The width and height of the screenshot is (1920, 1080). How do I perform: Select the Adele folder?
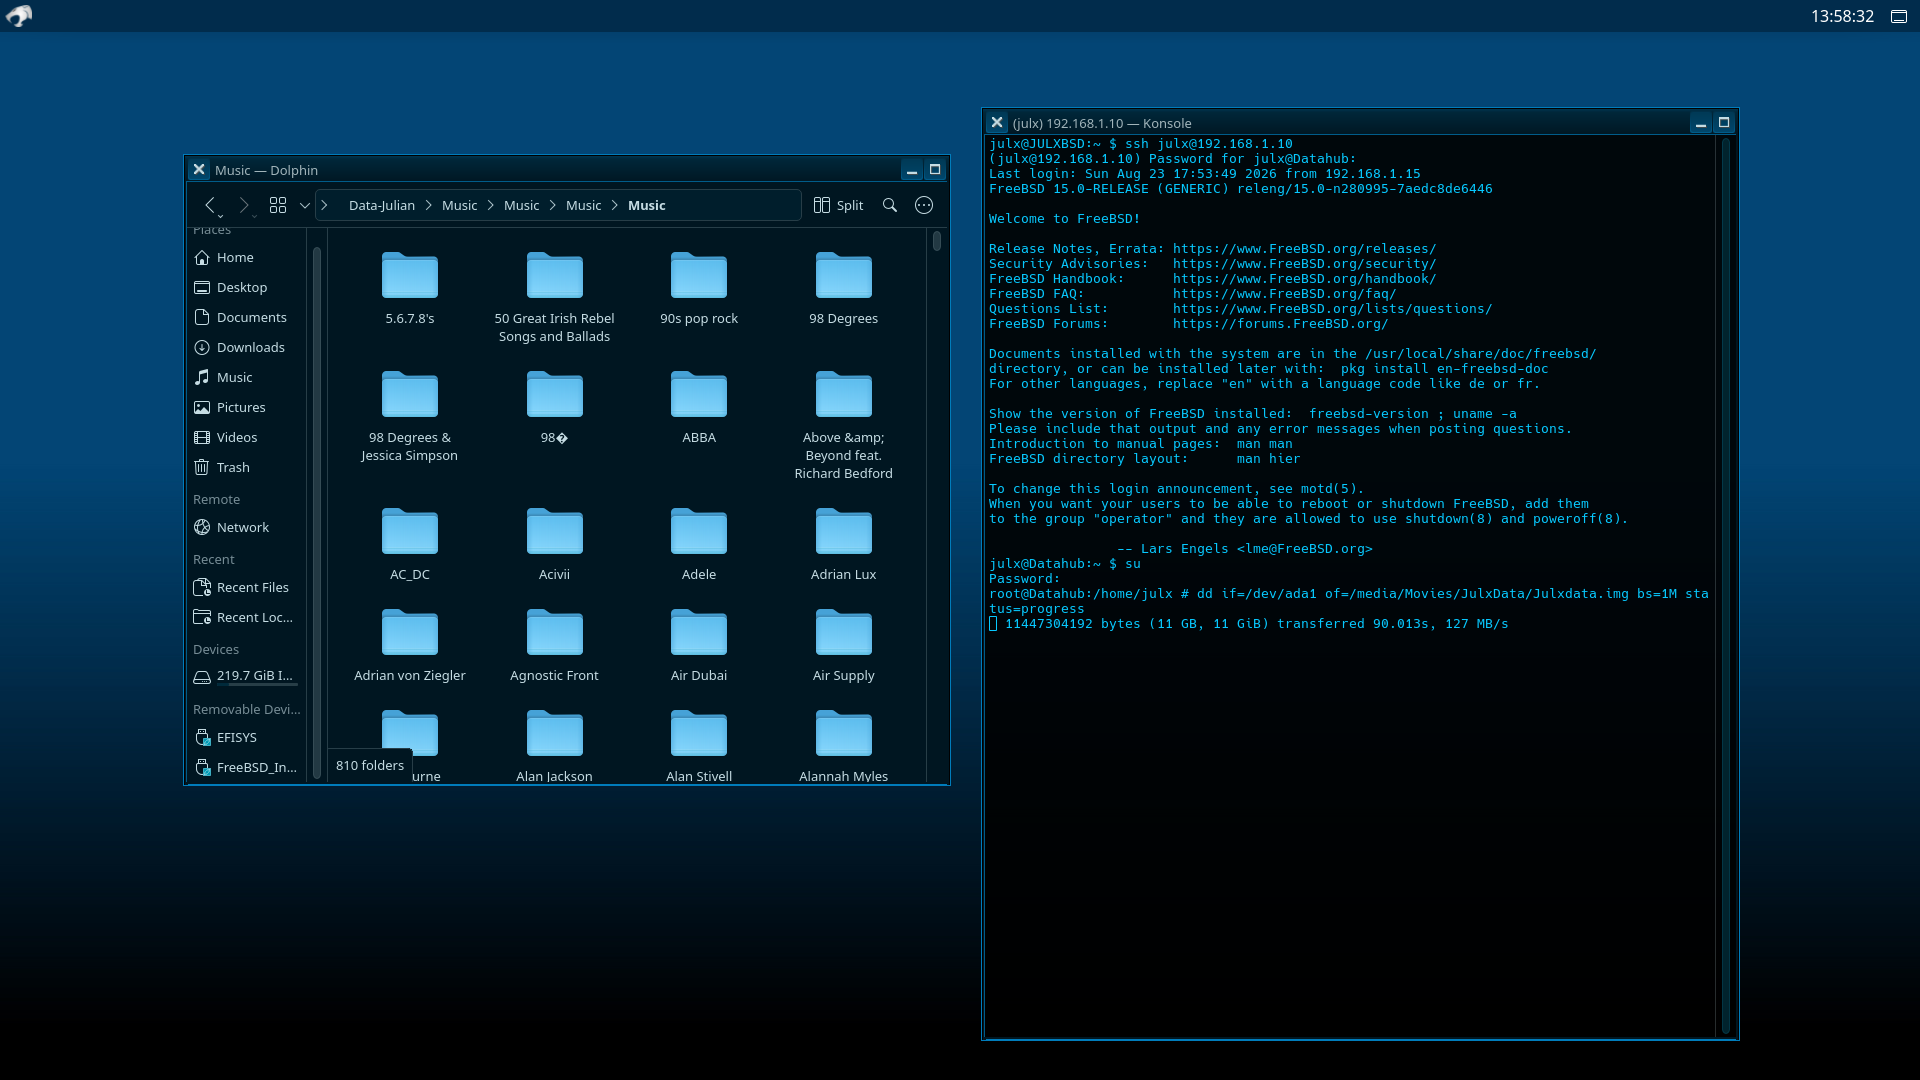point(699,544)
